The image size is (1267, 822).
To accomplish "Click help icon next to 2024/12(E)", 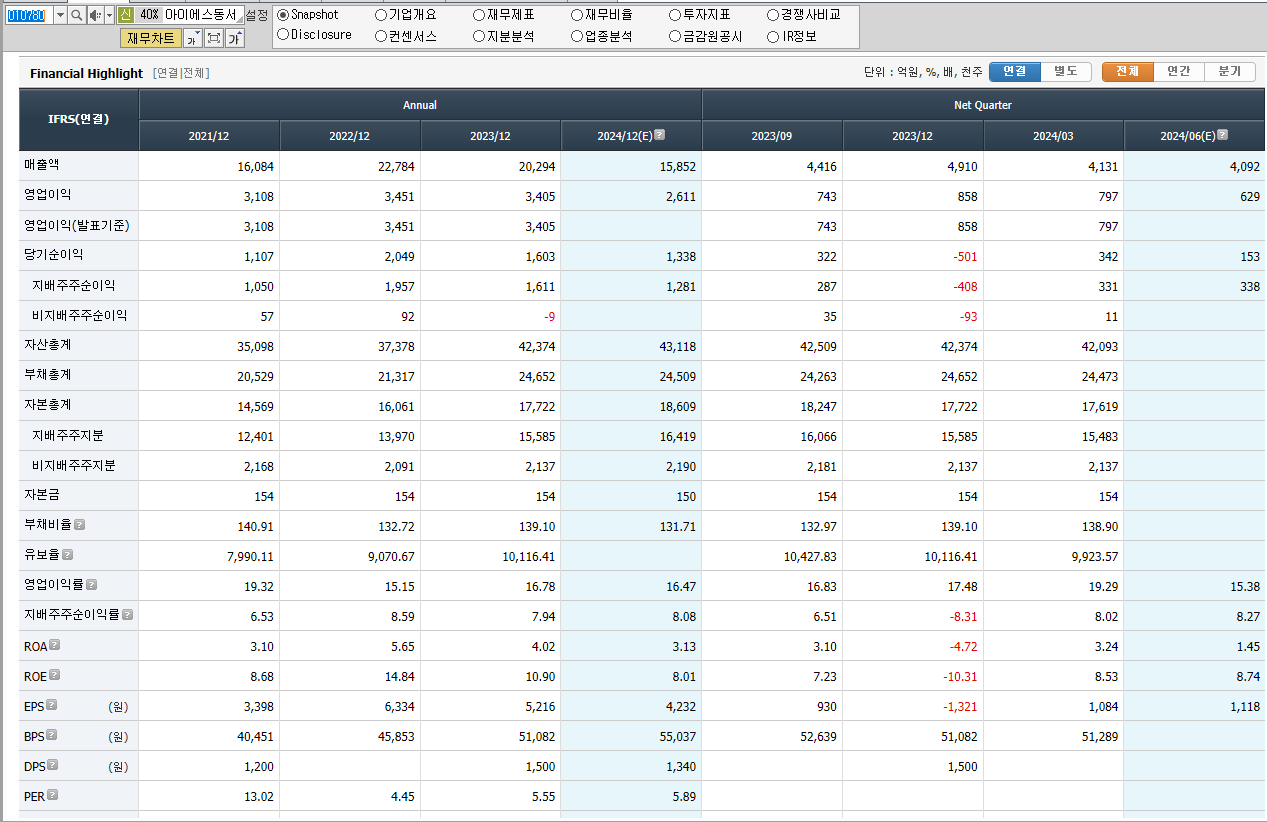I will tap(659, 135).
